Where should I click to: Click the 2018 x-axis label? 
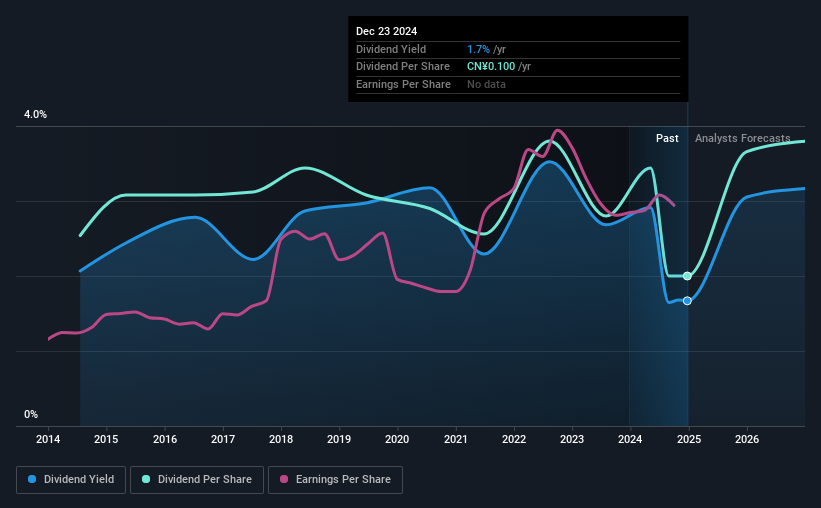281,439
